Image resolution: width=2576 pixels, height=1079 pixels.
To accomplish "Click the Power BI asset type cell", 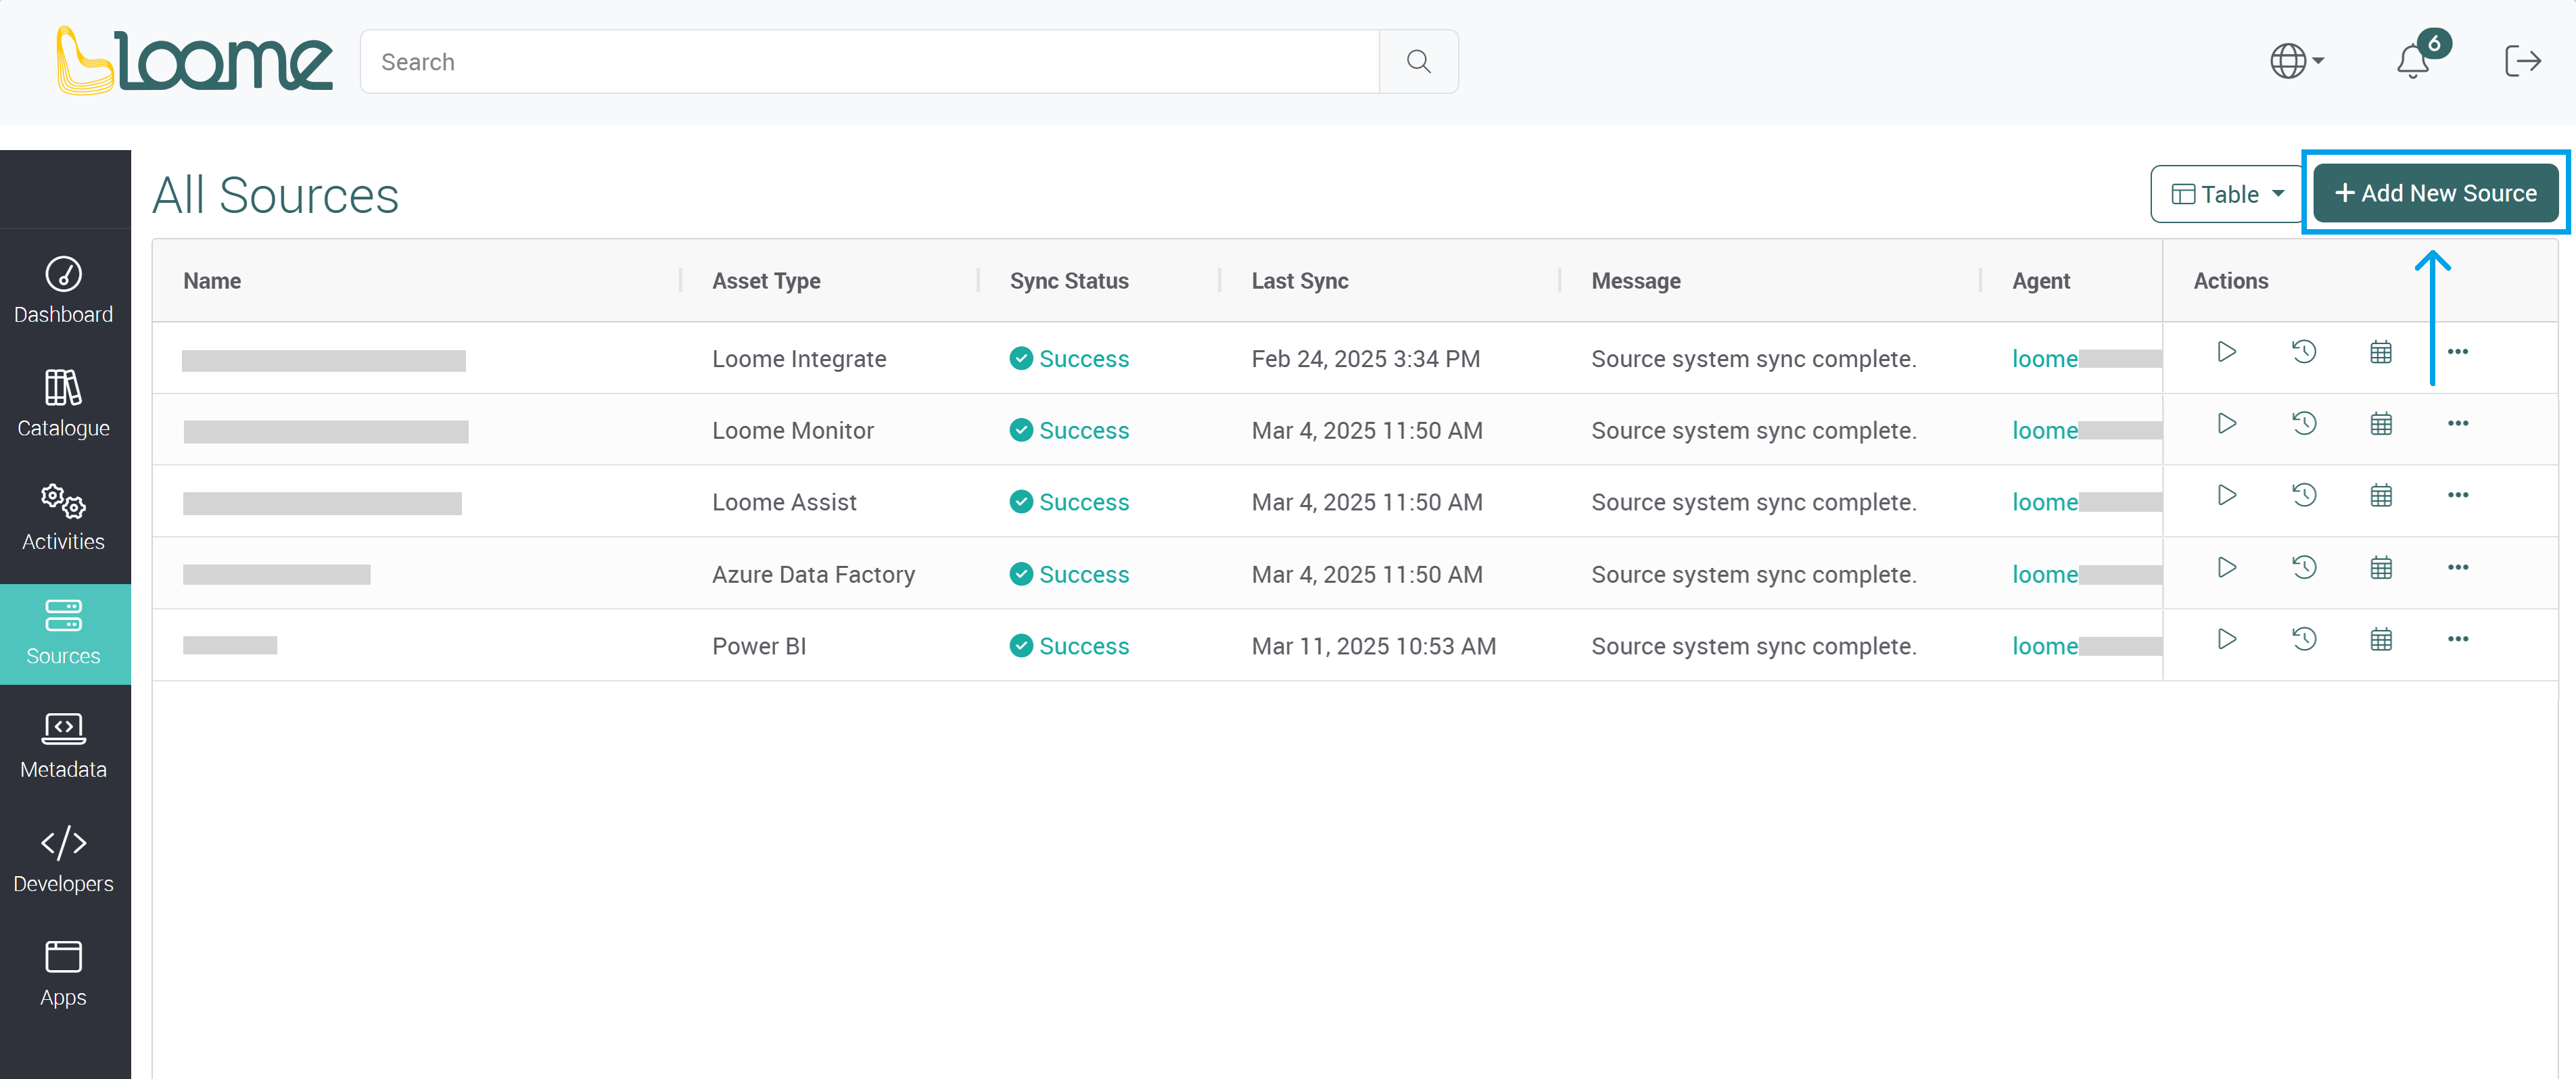I will coord(759,646).
